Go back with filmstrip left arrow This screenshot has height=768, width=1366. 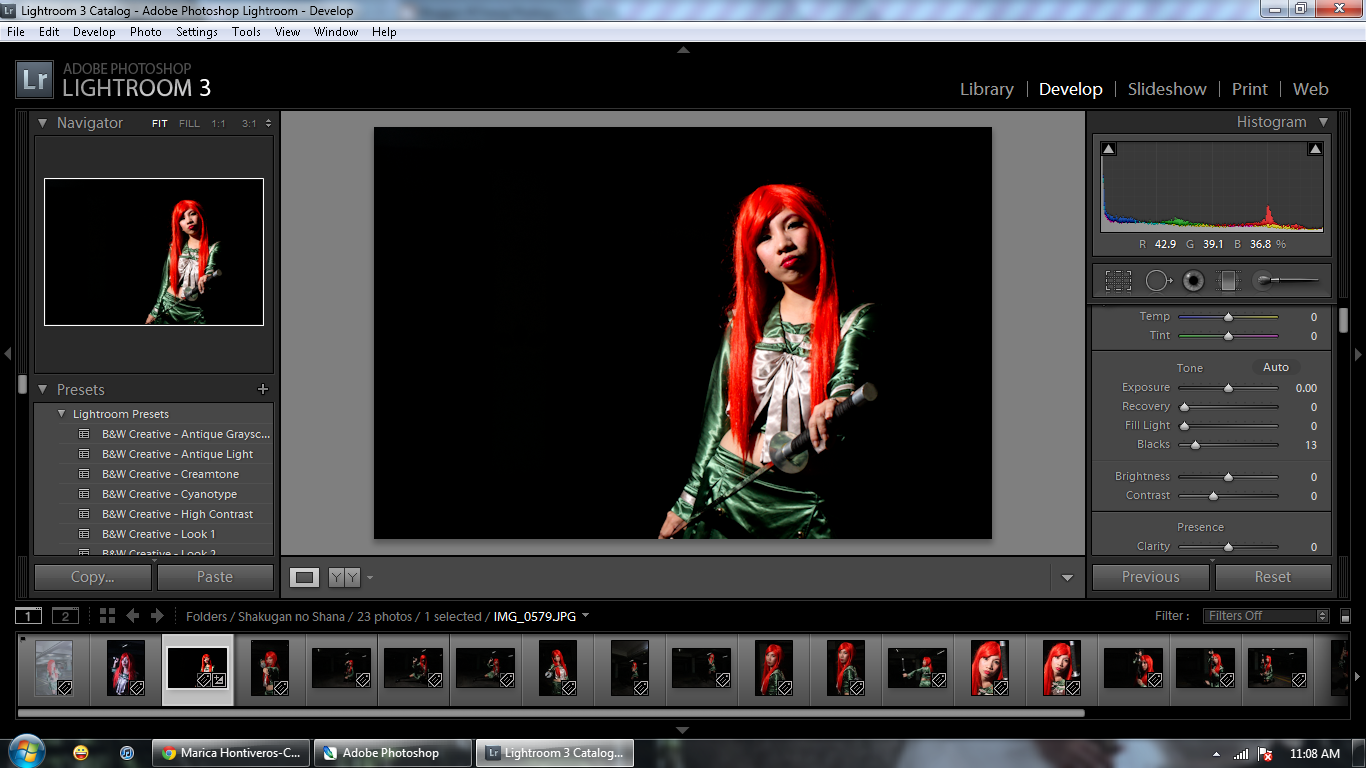pos(132,616)
